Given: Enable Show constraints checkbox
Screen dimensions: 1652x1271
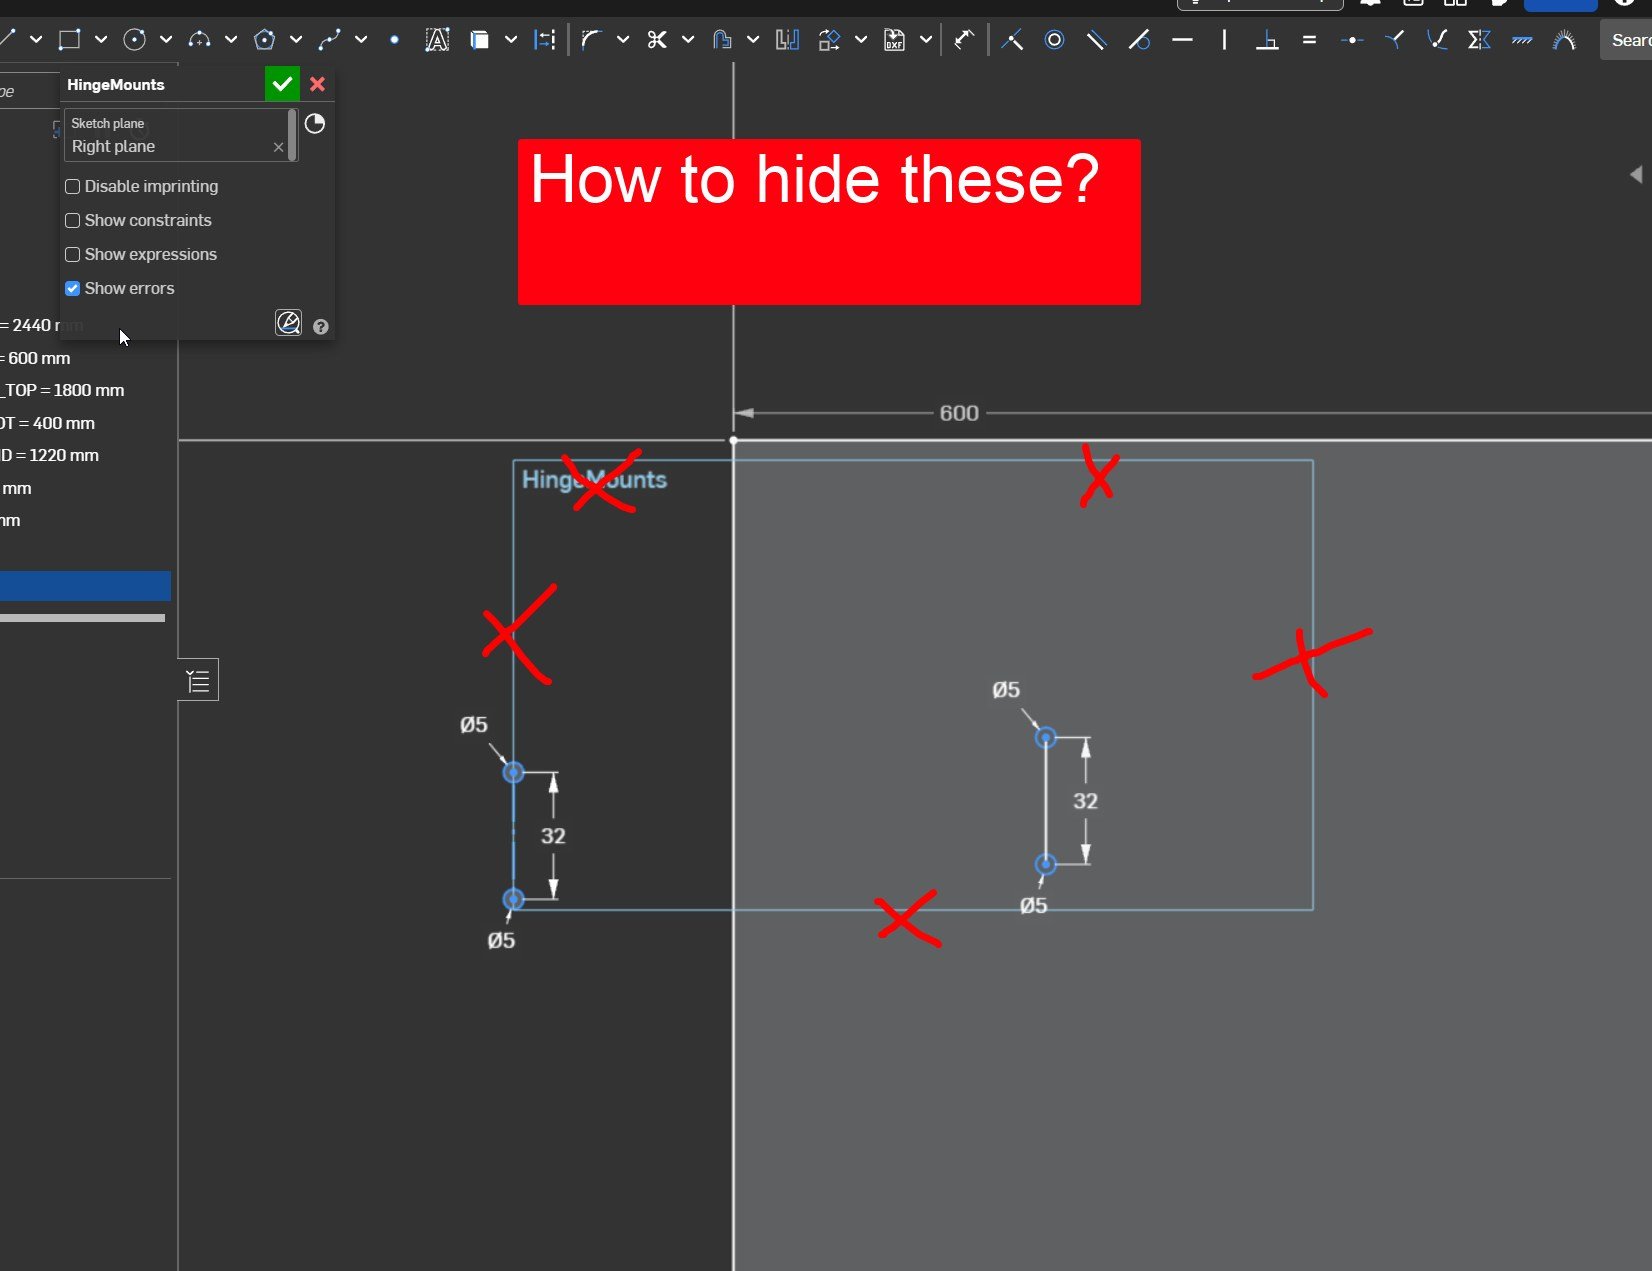Looking at the screenshot, I should click(x=72, y=221).
